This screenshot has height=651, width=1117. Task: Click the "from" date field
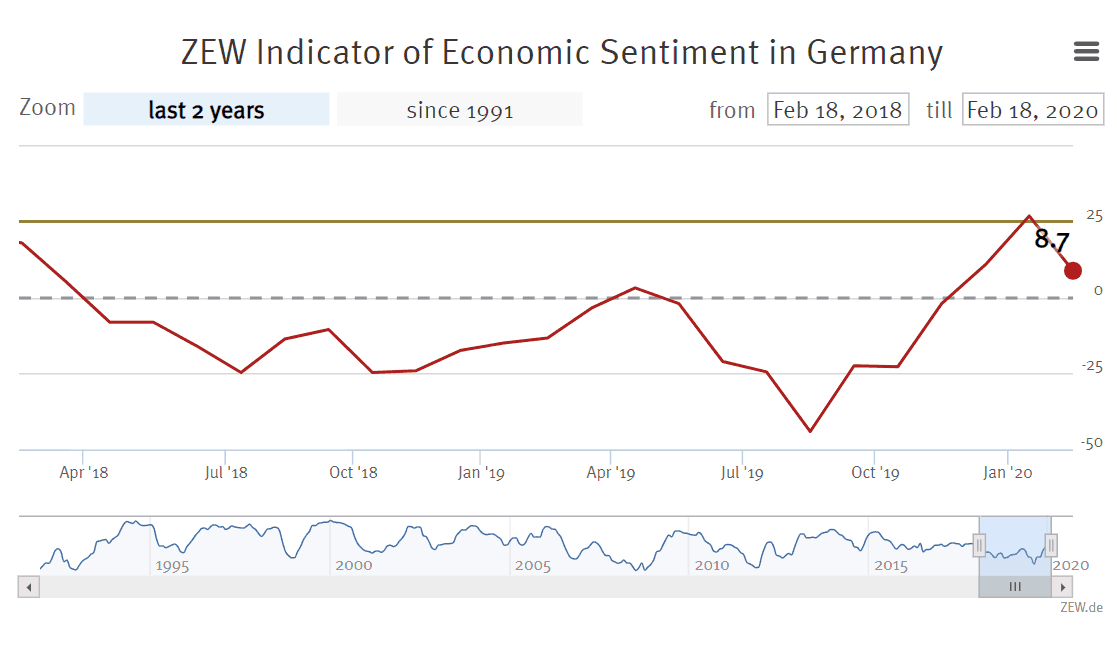[x=838, y=110]
